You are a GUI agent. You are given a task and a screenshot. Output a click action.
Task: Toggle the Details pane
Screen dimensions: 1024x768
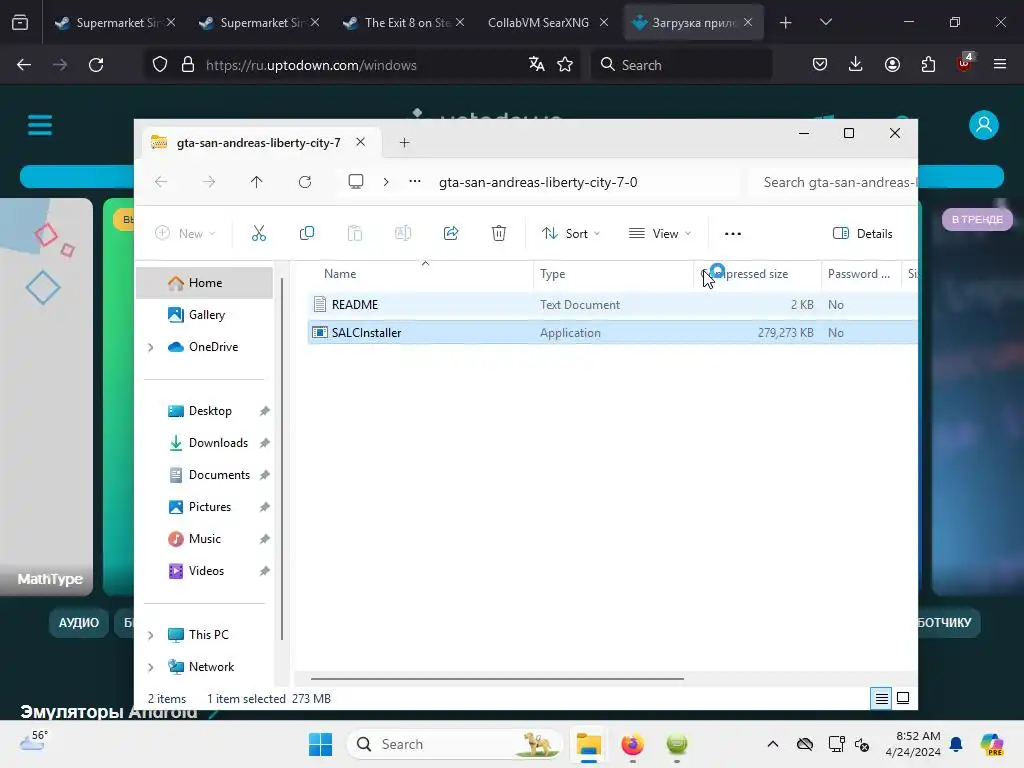863,233
